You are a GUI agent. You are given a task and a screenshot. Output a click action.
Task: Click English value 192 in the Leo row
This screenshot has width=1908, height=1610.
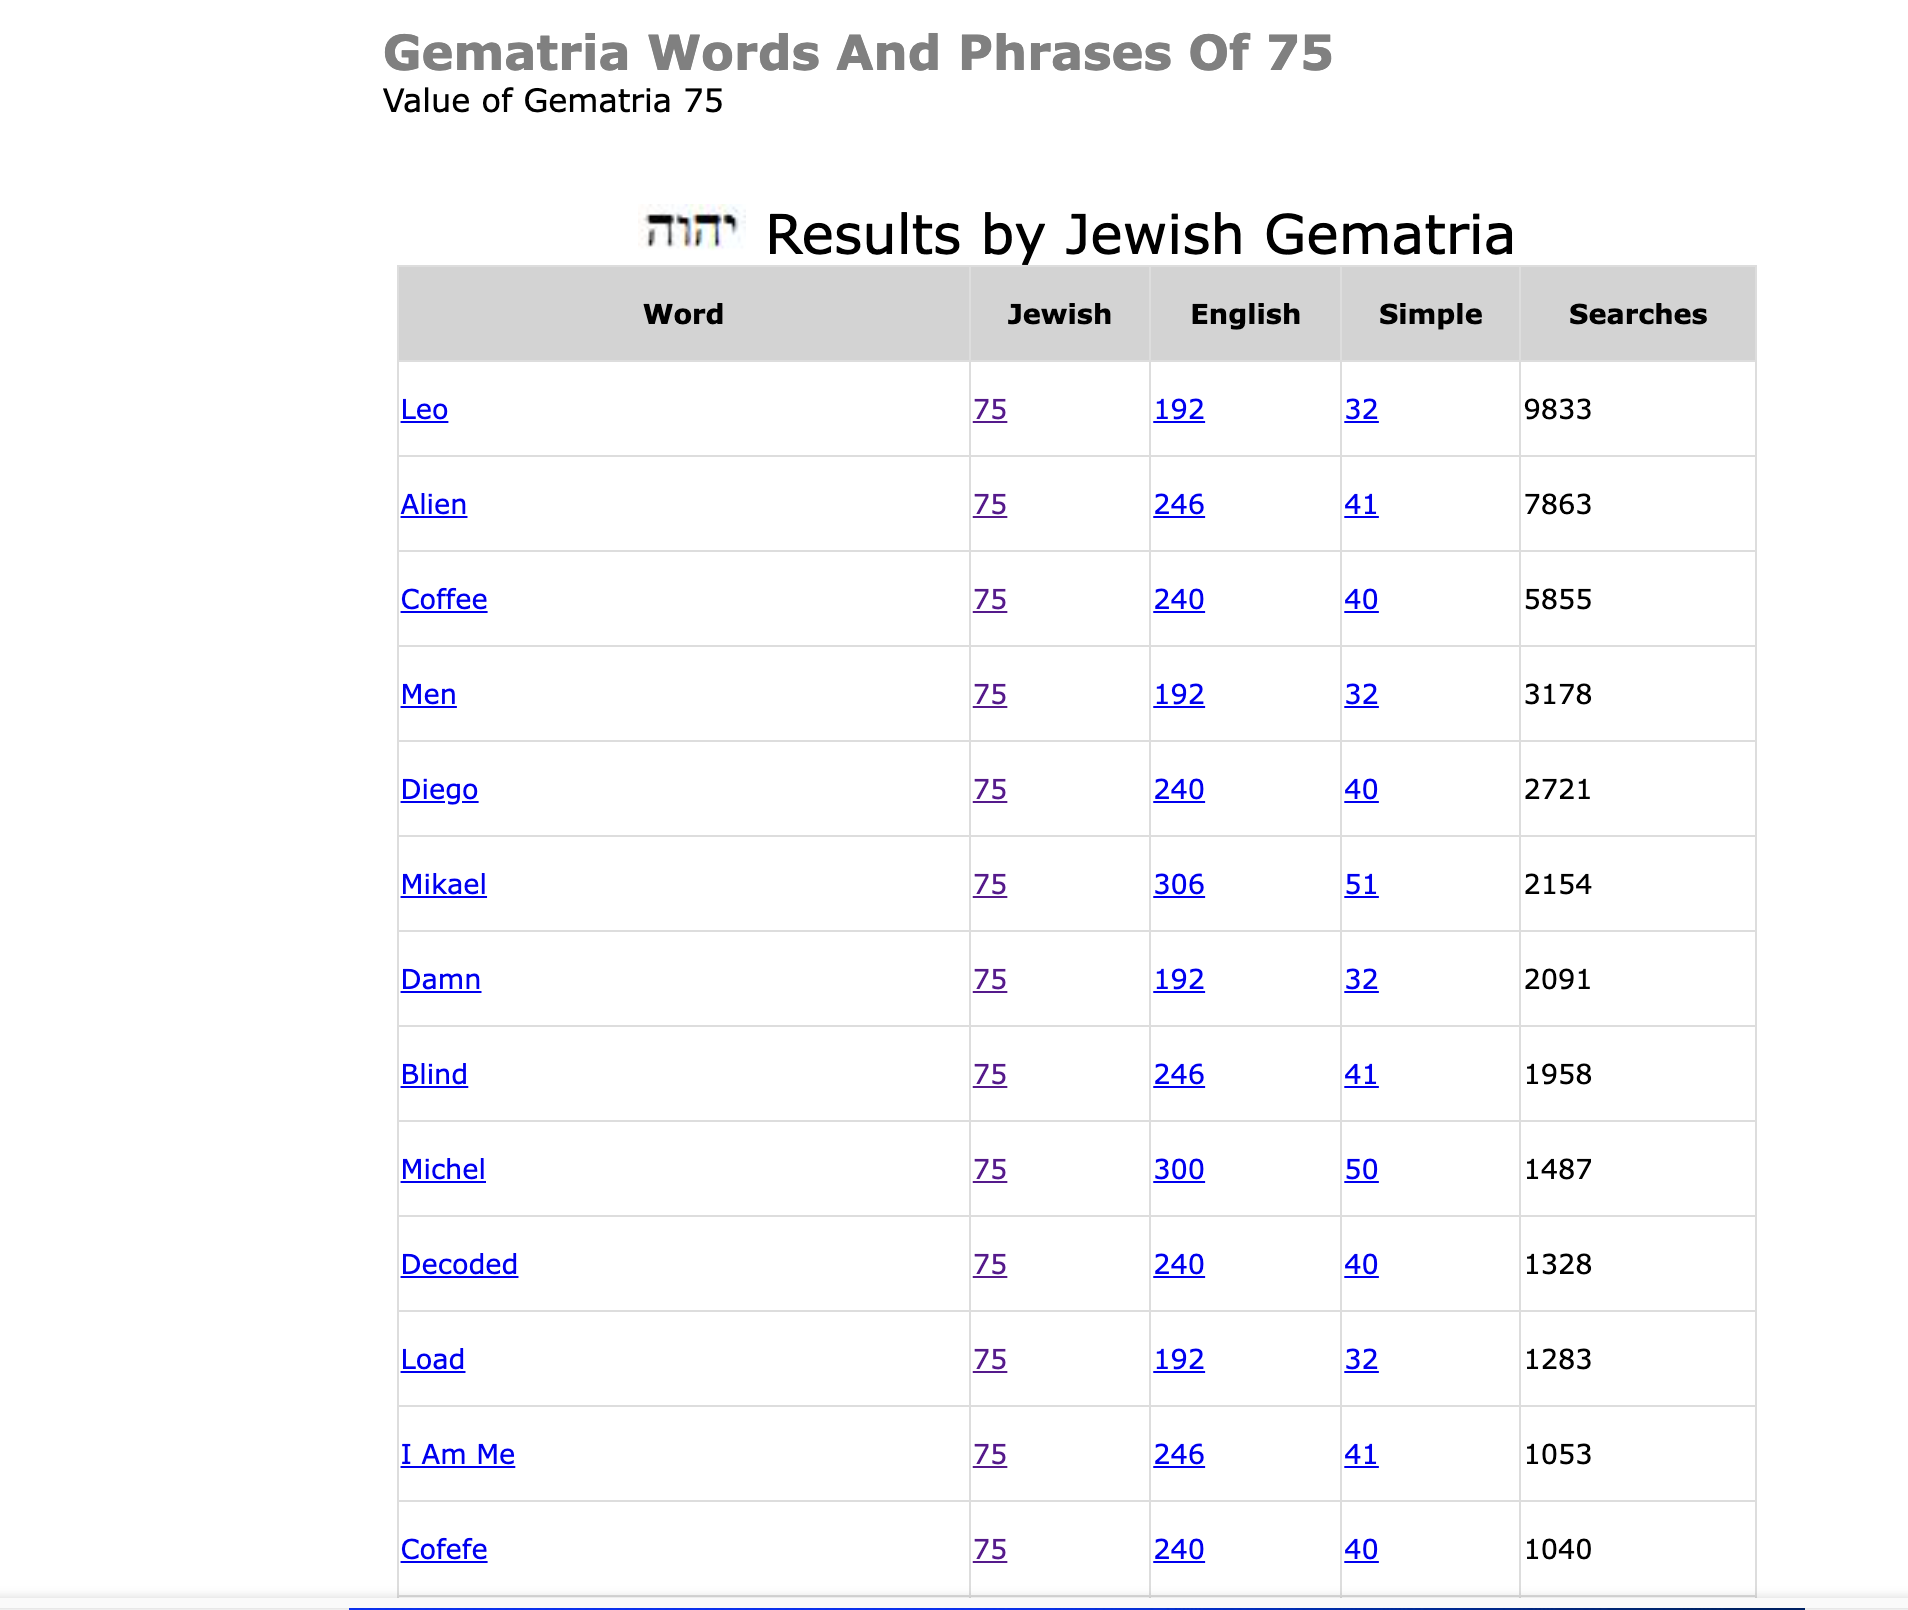tap(1179, 409)
